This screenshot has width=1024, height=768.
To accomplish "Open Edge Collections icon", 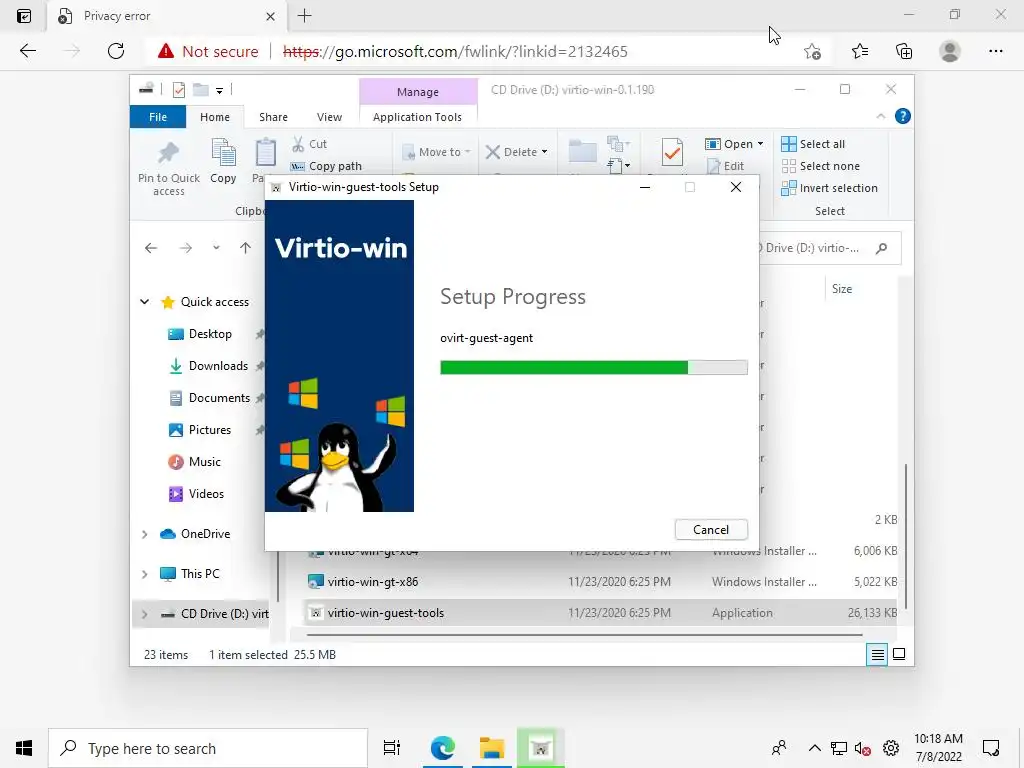I will 904,51.
